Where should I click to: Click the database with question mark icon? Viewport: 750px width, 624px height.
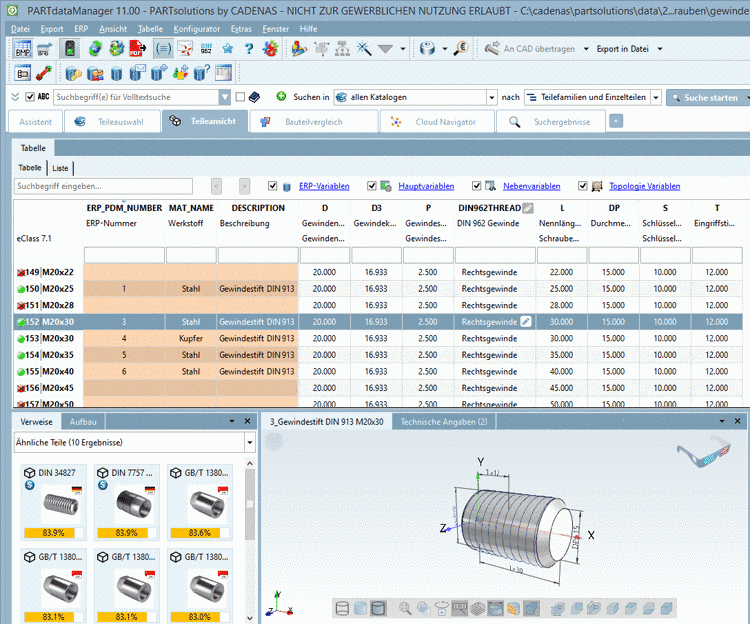(201, 73)
